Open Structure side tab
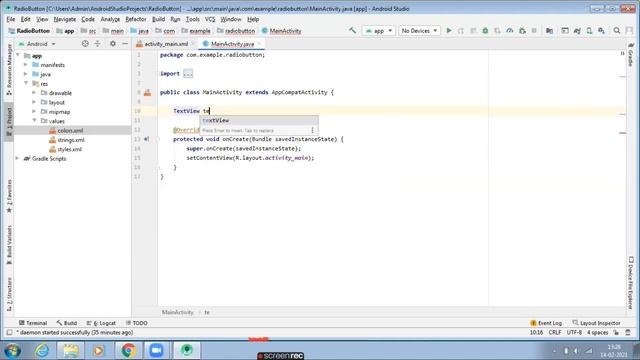The width and height of the screenshot is (640, 360). [x=9, y=294]
